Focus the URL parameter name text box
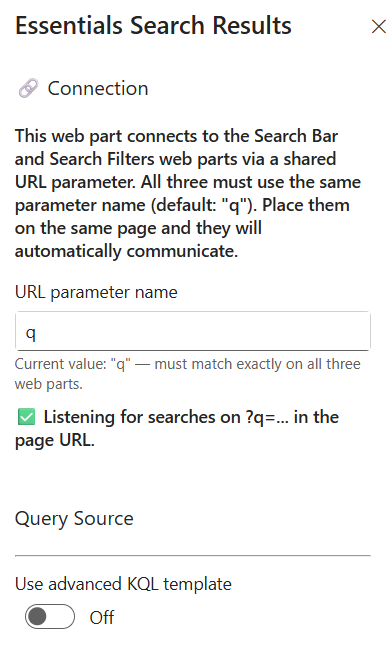This screenshot has height=647, width=392. click(193, 331)
